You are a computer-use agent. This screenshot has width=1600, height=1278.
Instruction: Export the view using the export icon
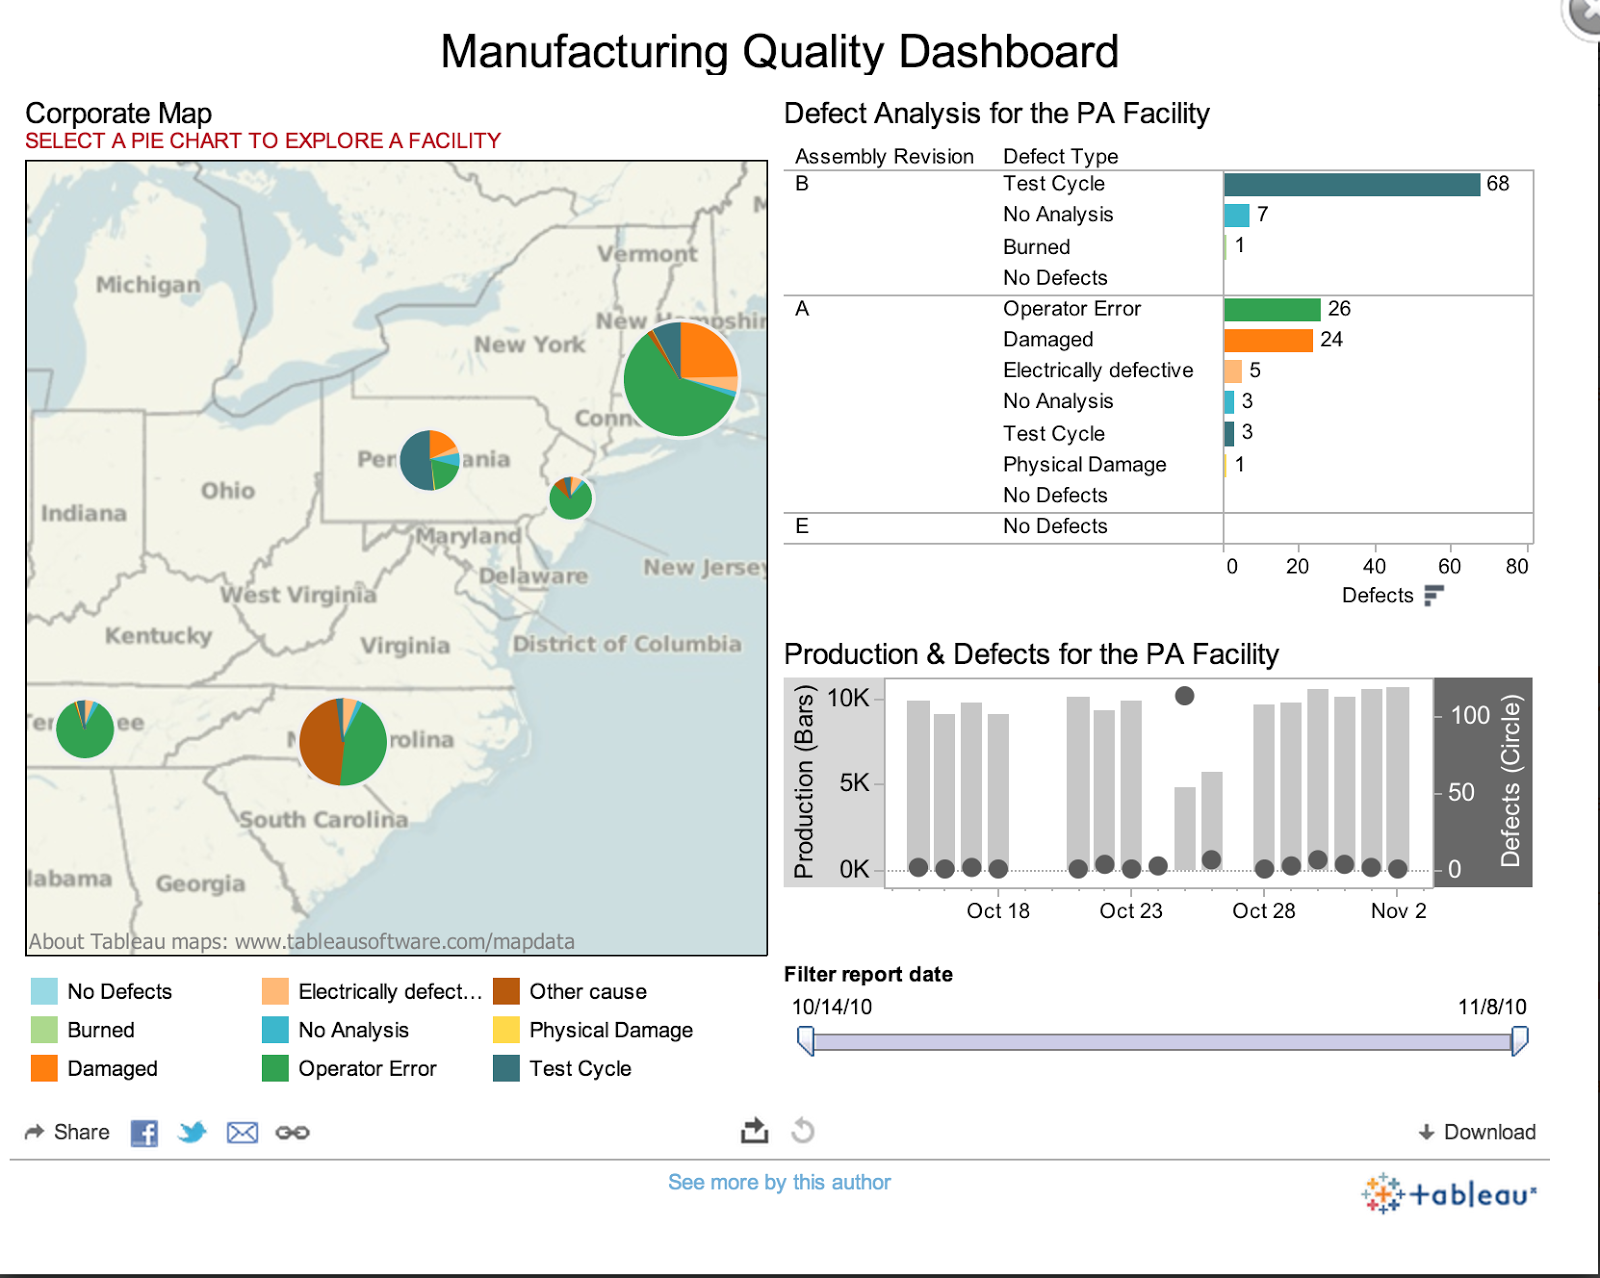(x=755, y=1130)
